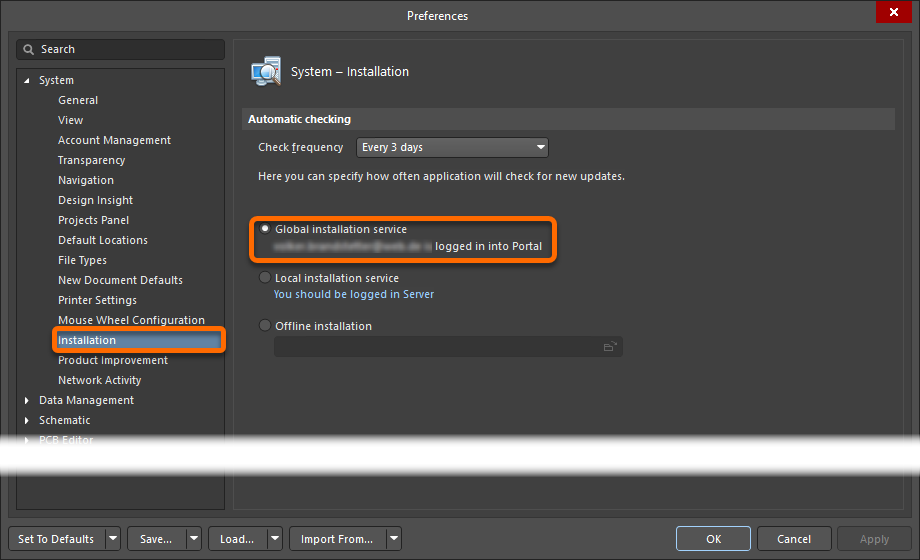Expand the Data Management tree node

26,400
